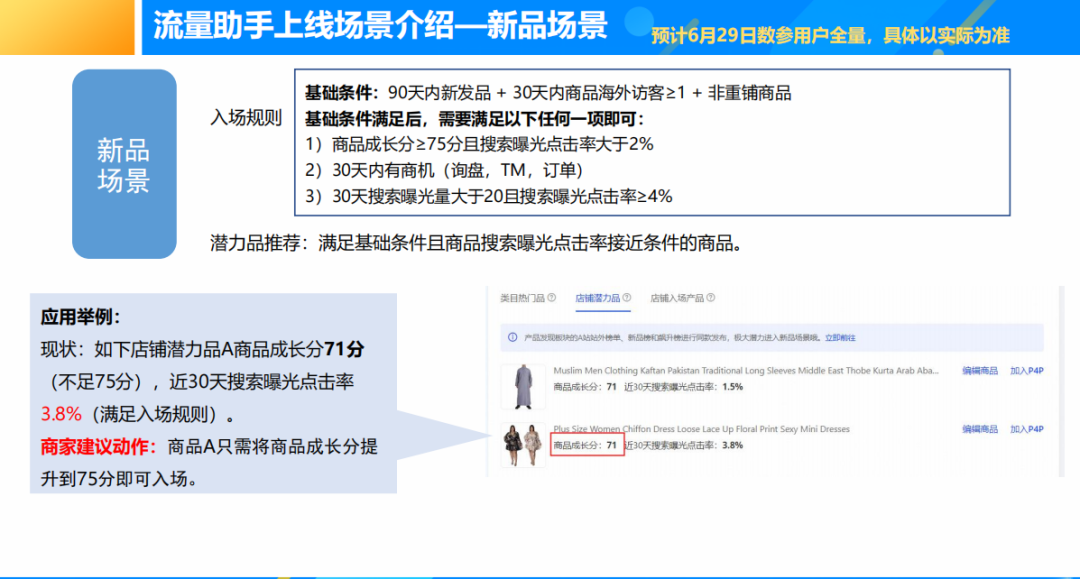Open the 店铺入场产品 tab
The width and height of the screenshot is (1080, 579).
pyautogui.click(x=677, y=299)
